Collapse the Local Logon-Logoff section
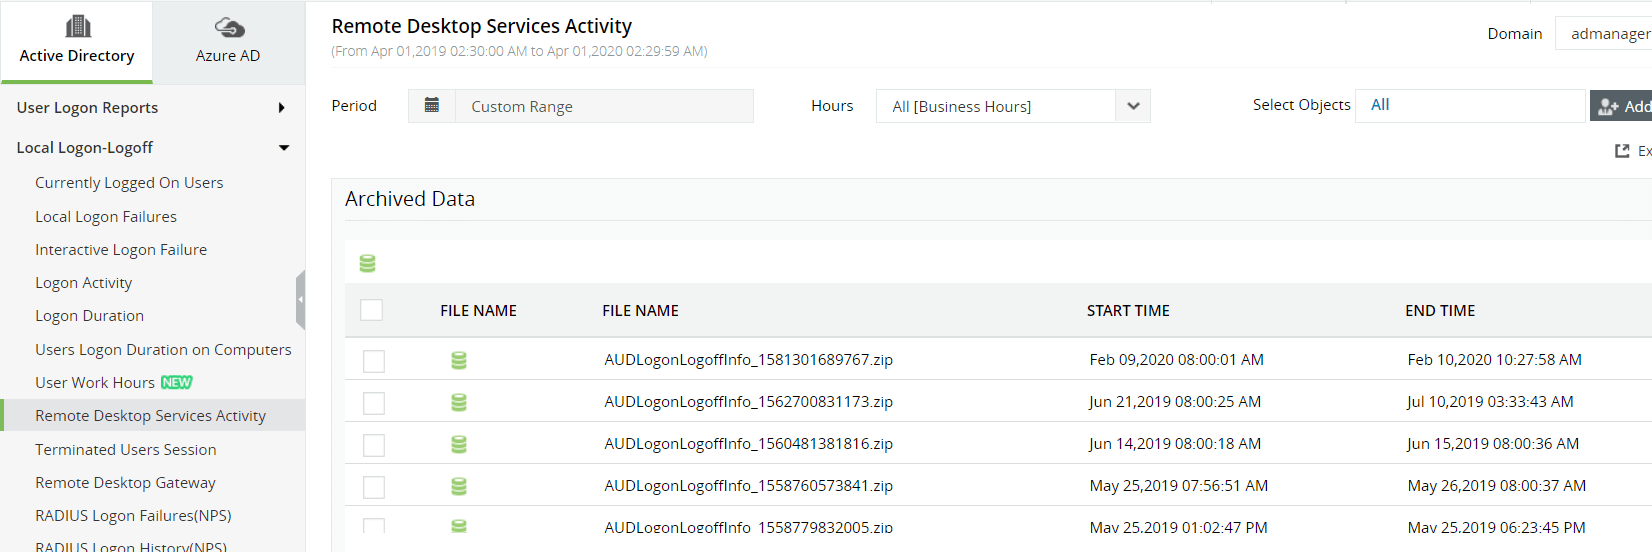 click(284, 148)
